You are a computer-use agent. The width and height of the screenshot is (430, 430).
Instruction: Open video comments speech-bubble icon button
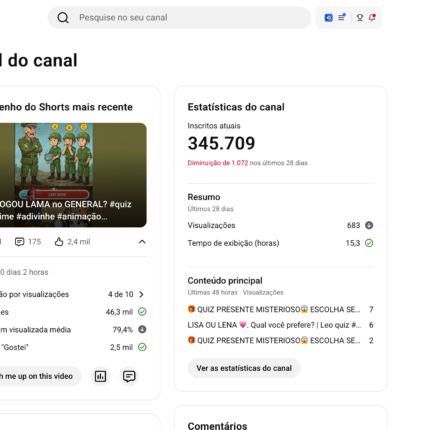129,376
